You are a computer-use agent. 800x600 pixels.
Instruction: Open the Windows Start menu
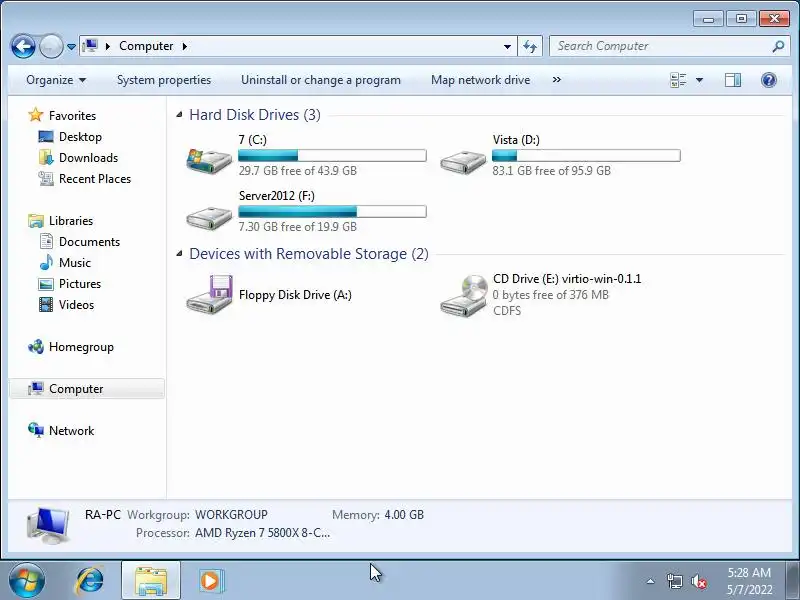pyautogui.click(x=27, y=580)
